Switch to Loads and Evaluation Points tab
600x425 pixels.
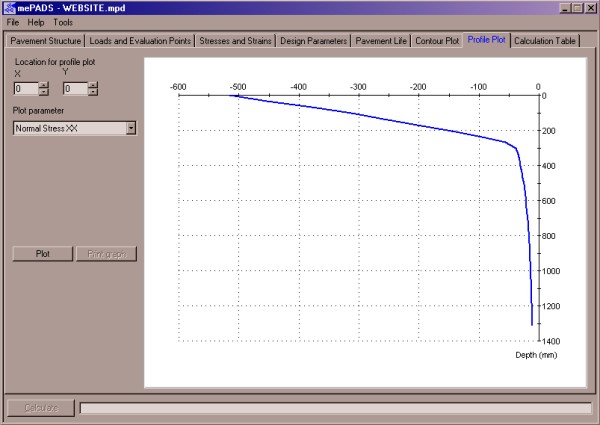140,41
